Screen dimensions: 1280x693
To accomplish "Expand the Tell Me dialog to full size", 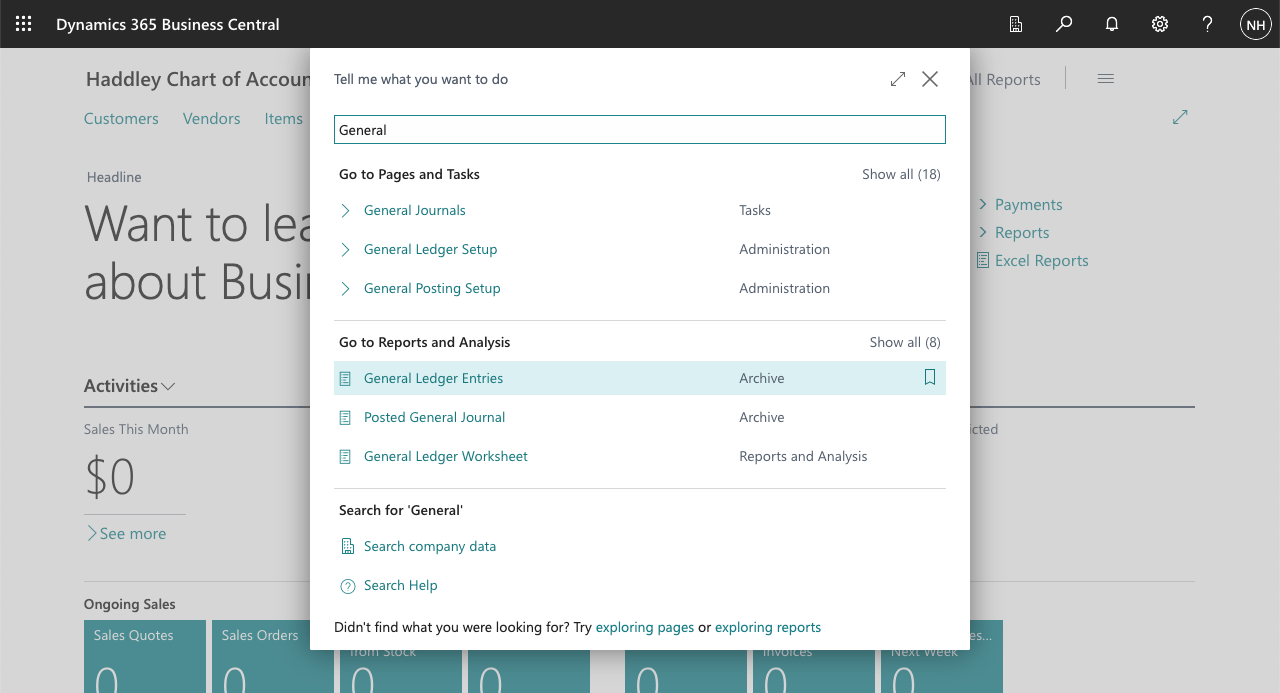I will [898, 79].
